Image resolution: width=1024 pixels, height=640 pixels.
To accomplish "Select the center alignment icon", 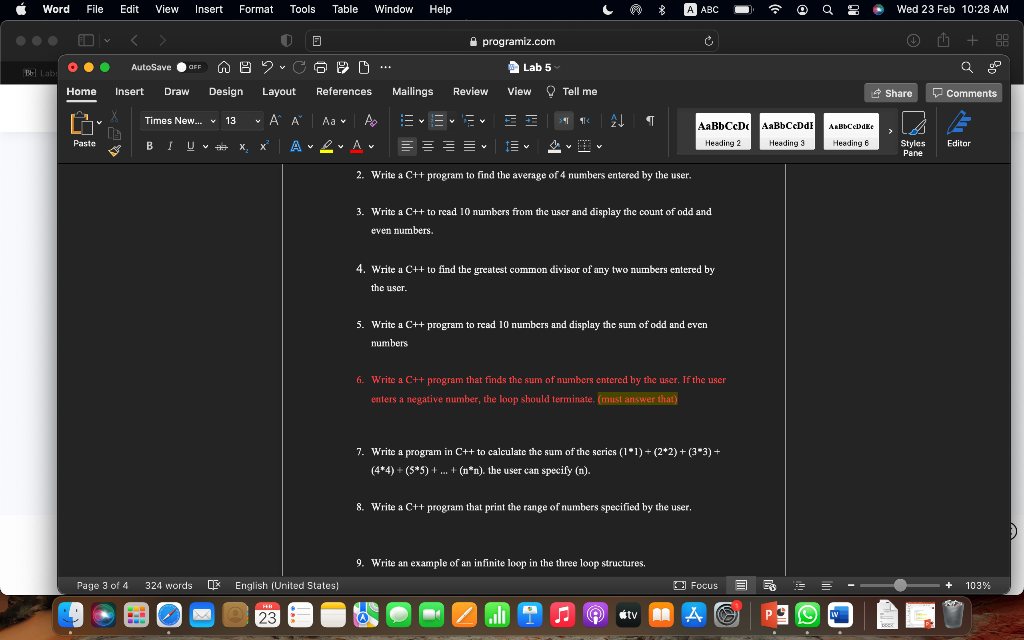I will tap(428, 146).
